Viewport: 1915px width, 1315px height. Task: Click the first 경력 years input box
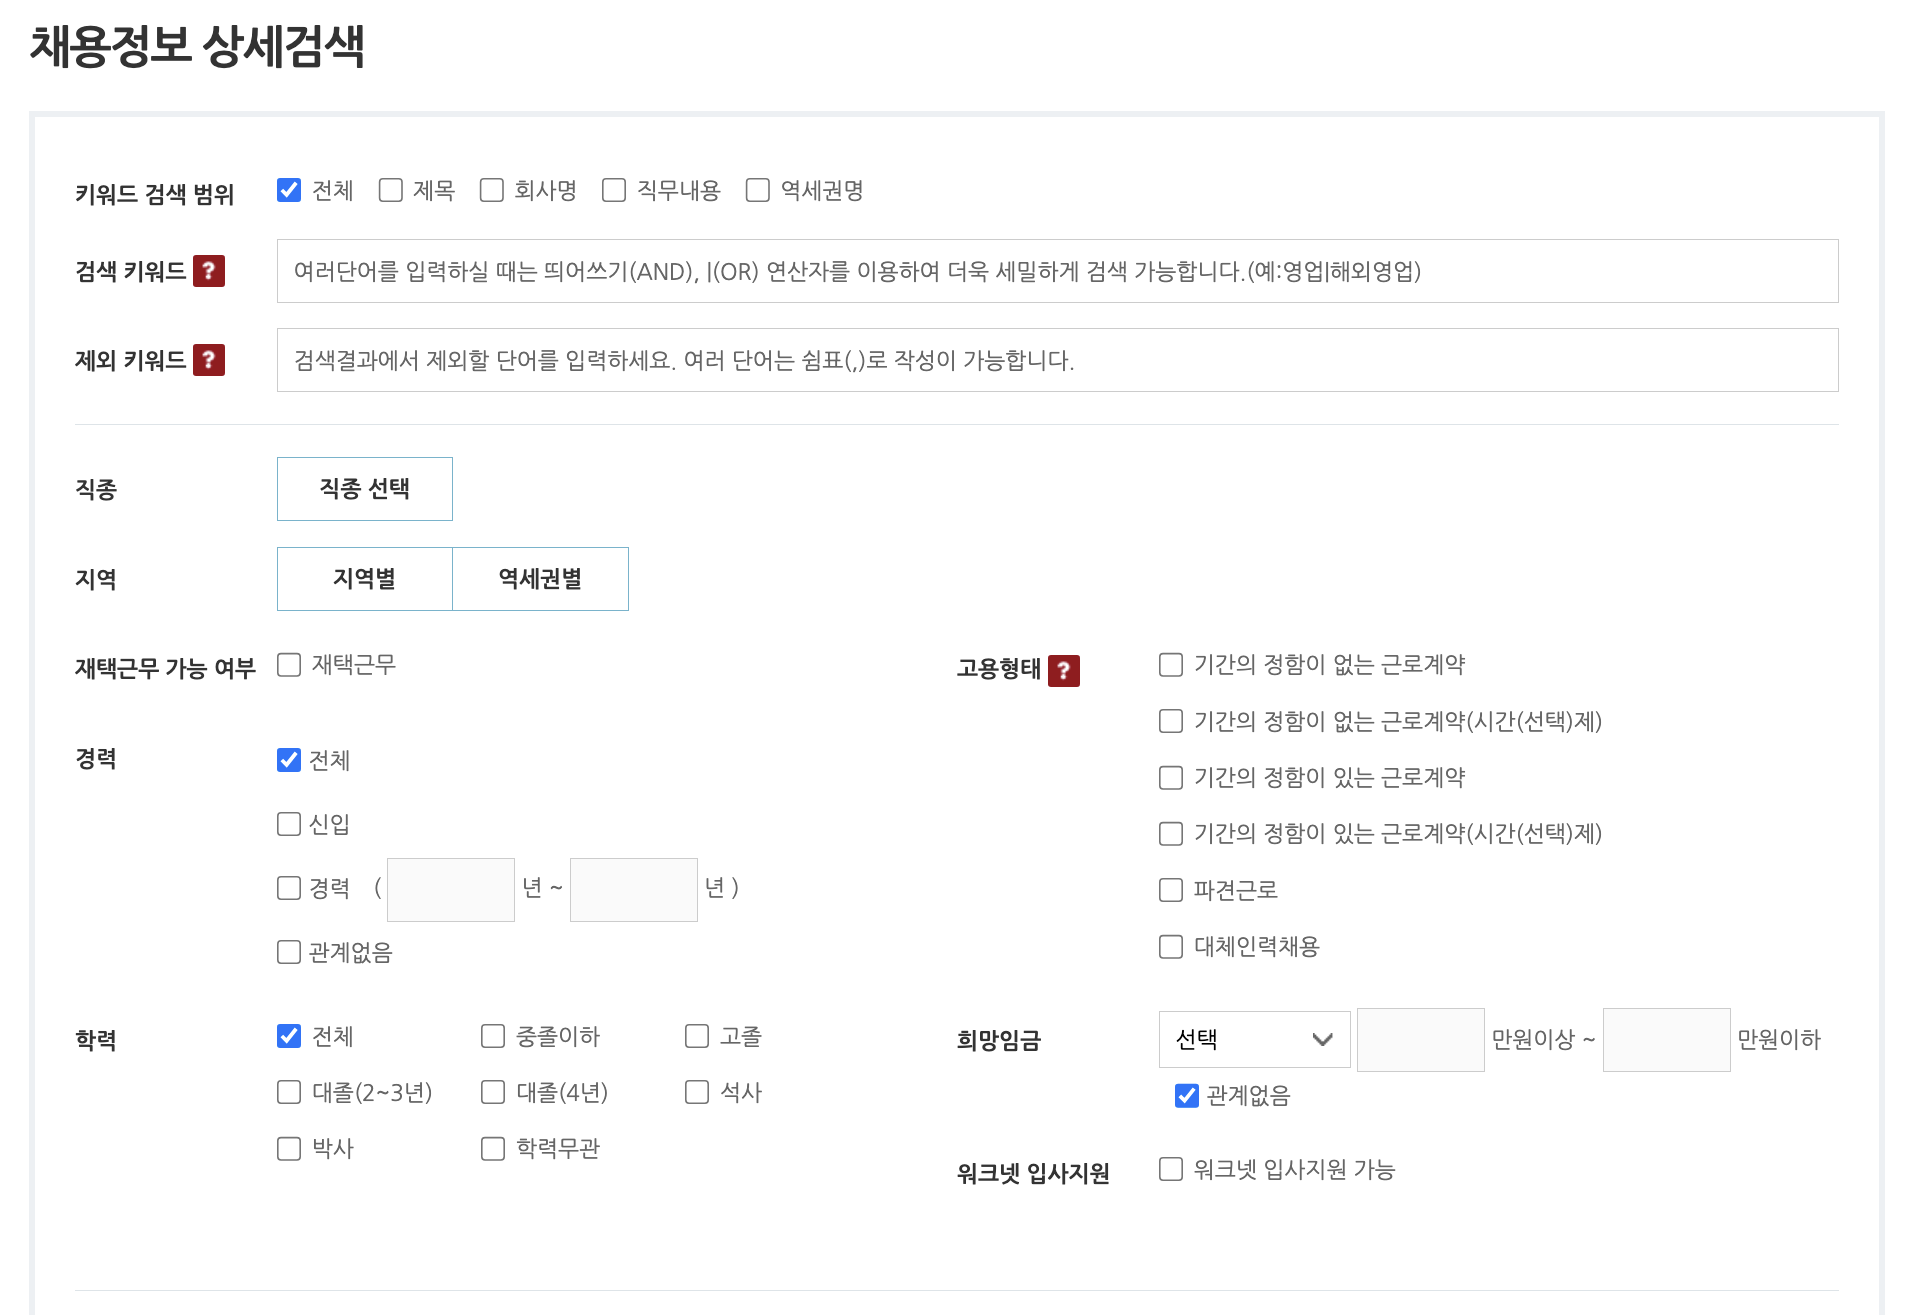click(x=450, y=889)
